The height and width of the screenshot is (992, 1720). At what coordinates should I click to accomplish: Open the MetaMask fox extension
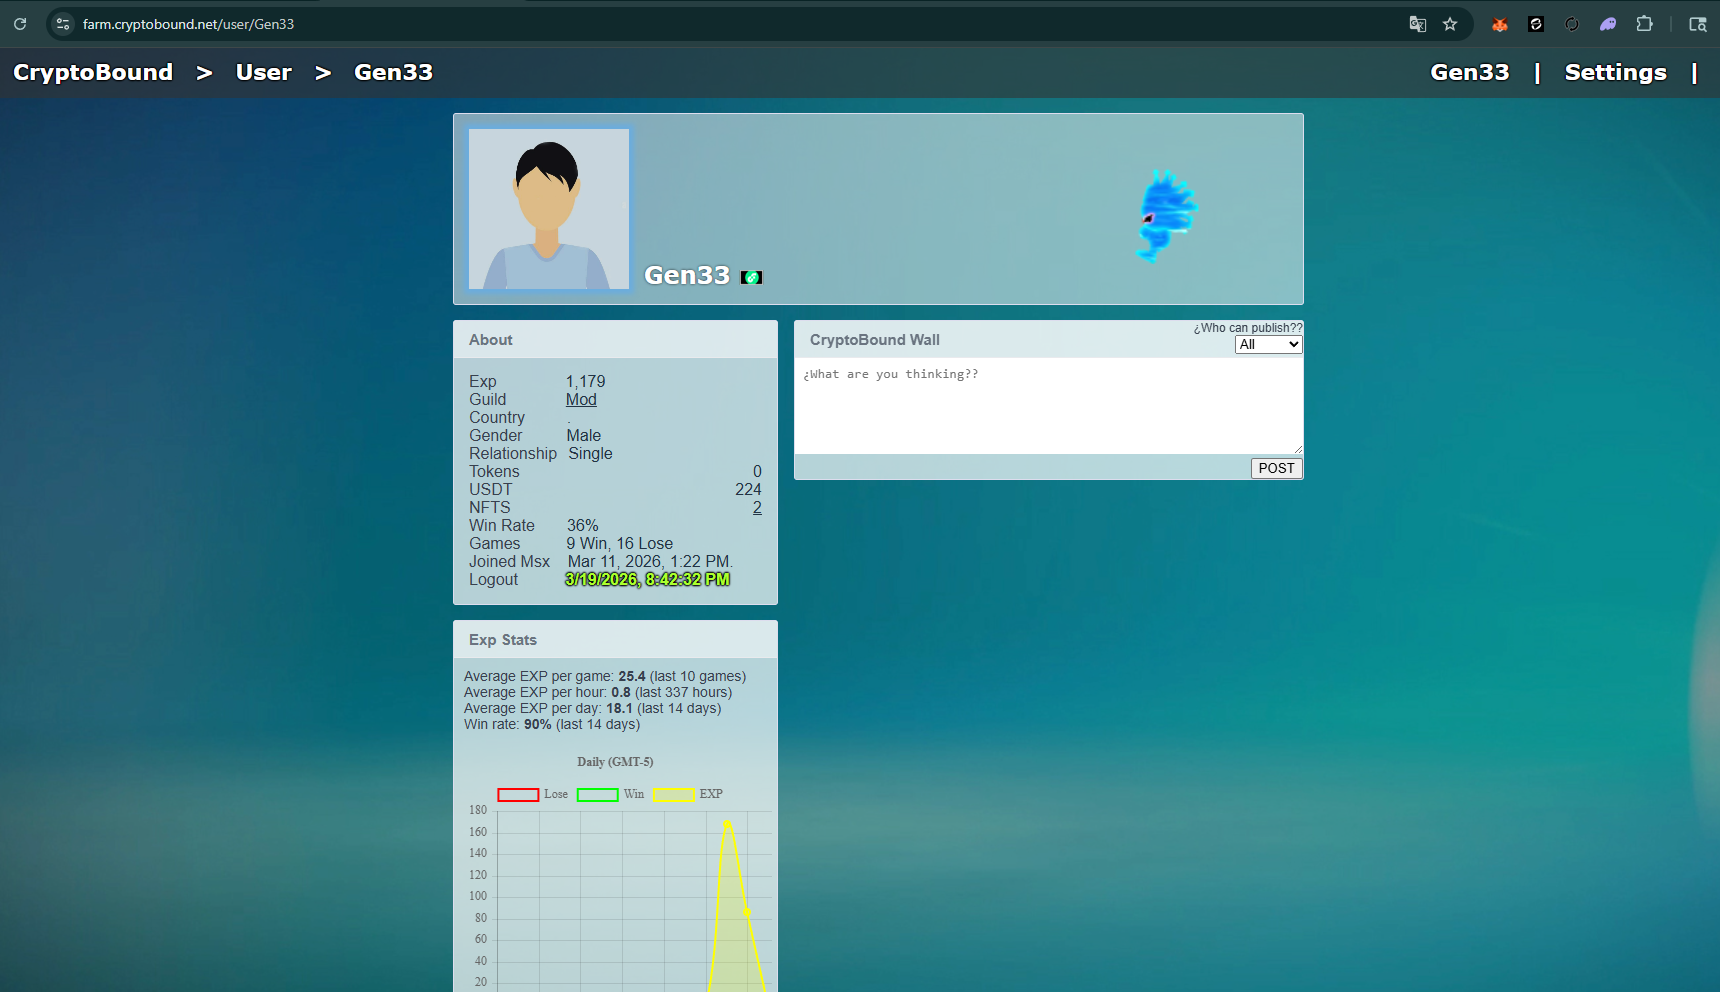click(x=1499, y=24)
